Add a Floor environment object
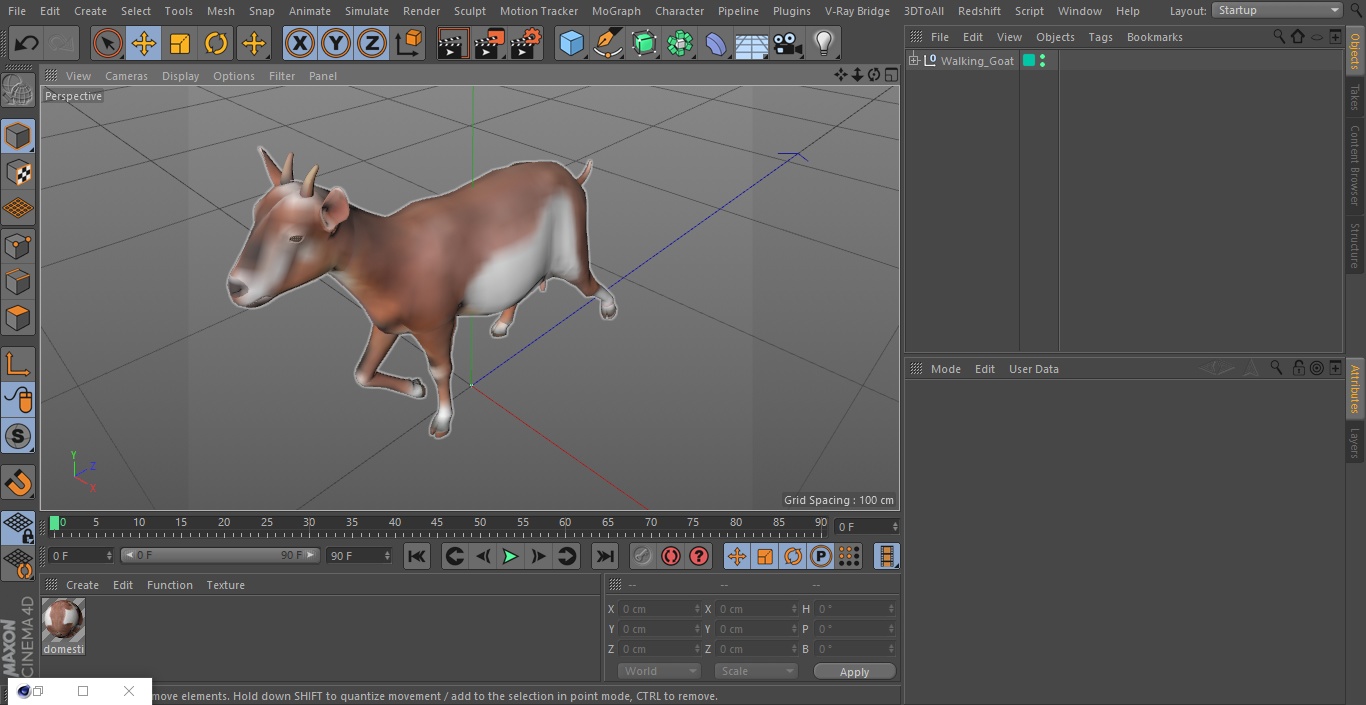 click(x=752, y=43)
